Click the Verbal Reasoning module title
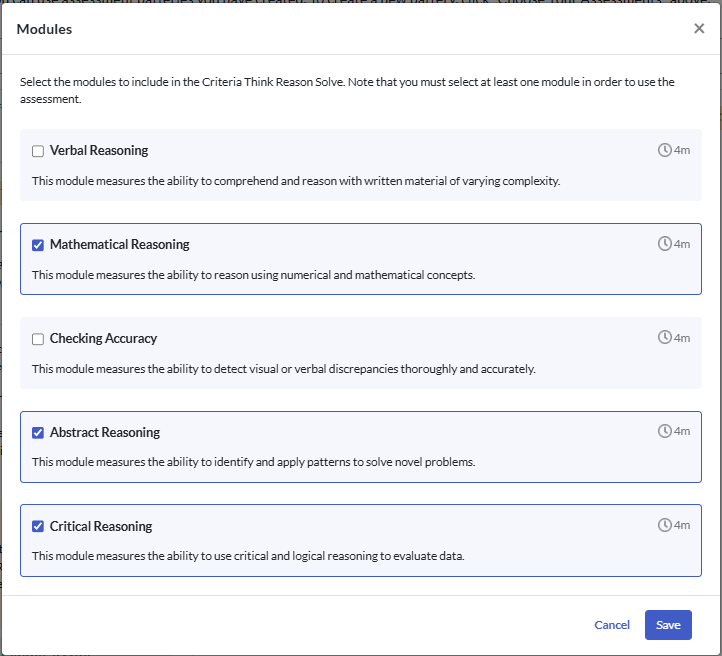 coord(99,151)
